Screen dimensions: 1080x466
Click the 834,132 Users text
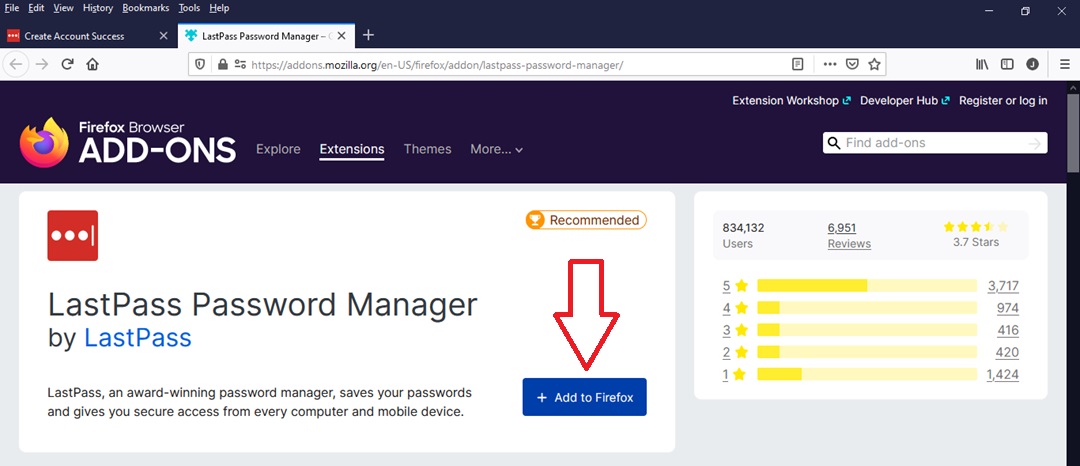[x=743, y=235]
